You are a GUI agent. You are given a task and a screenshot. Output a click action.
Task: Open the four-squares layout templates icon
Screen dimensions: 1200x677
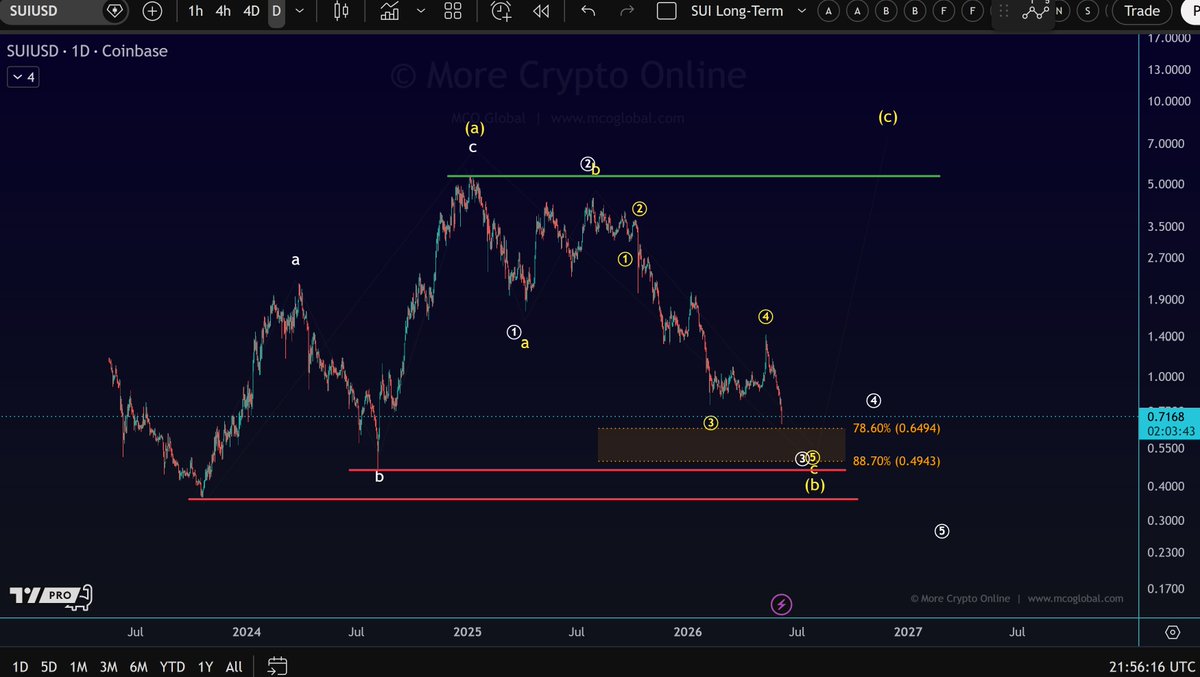click(x=453, y=11)
